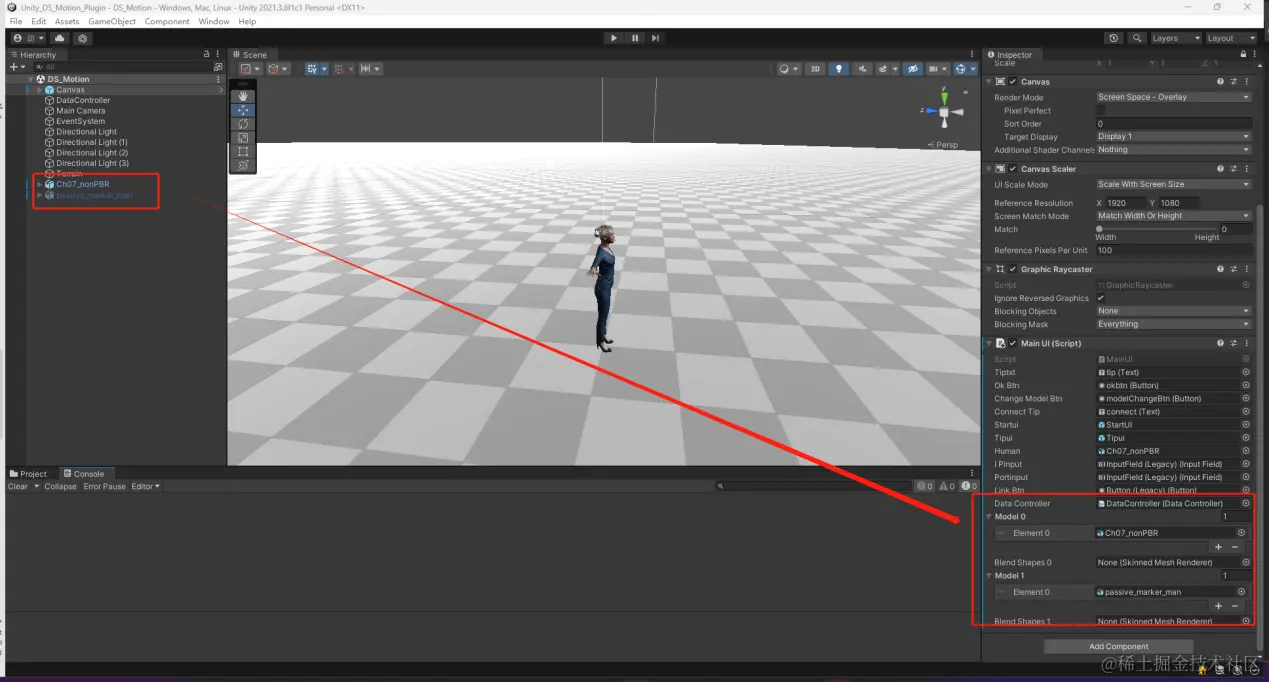Uncheck Ignore Reversed Graphics
Viewport: 1269px width, 682px height.
(1101, 298)
